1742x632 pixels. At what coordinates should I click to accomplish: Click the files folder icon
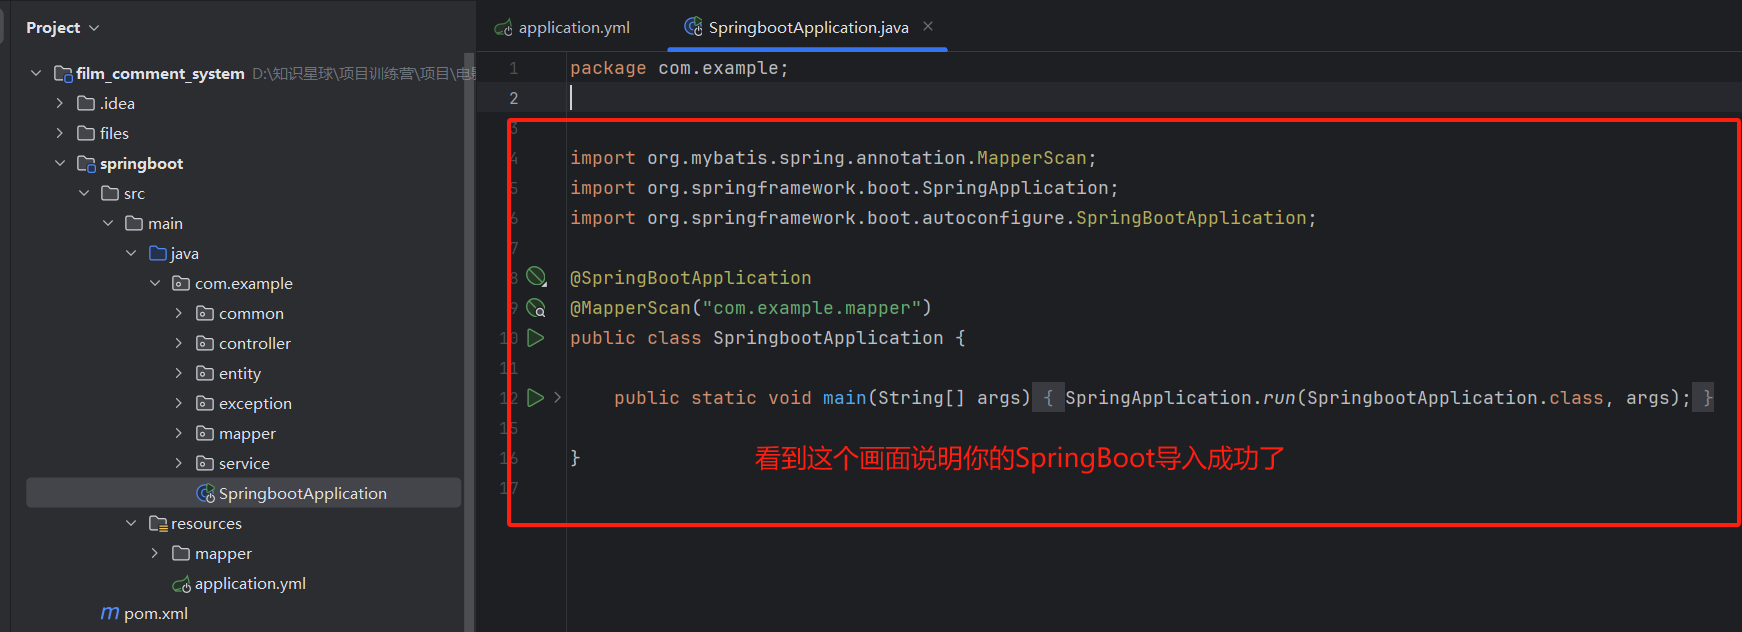tap(87, 134)
